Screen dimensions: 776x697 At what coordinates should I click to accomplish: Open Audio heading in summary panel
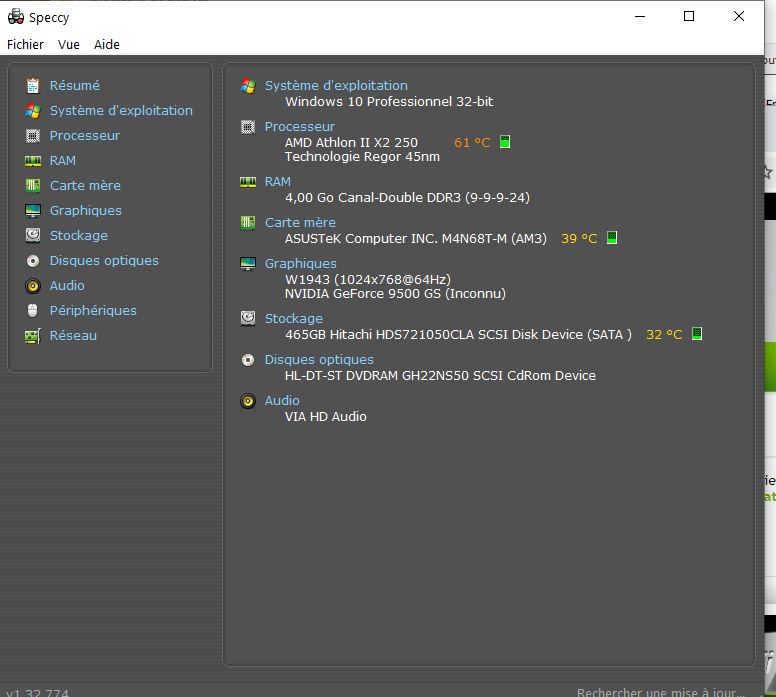click(x=282, y=400)
